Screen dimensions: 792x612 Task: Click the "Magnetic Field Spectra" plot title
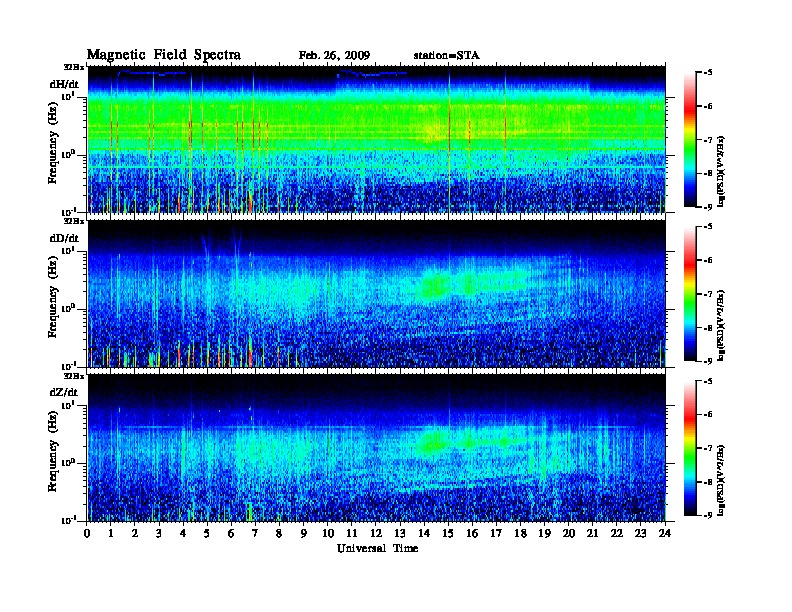pyautogui.click(x=164, y=55)
